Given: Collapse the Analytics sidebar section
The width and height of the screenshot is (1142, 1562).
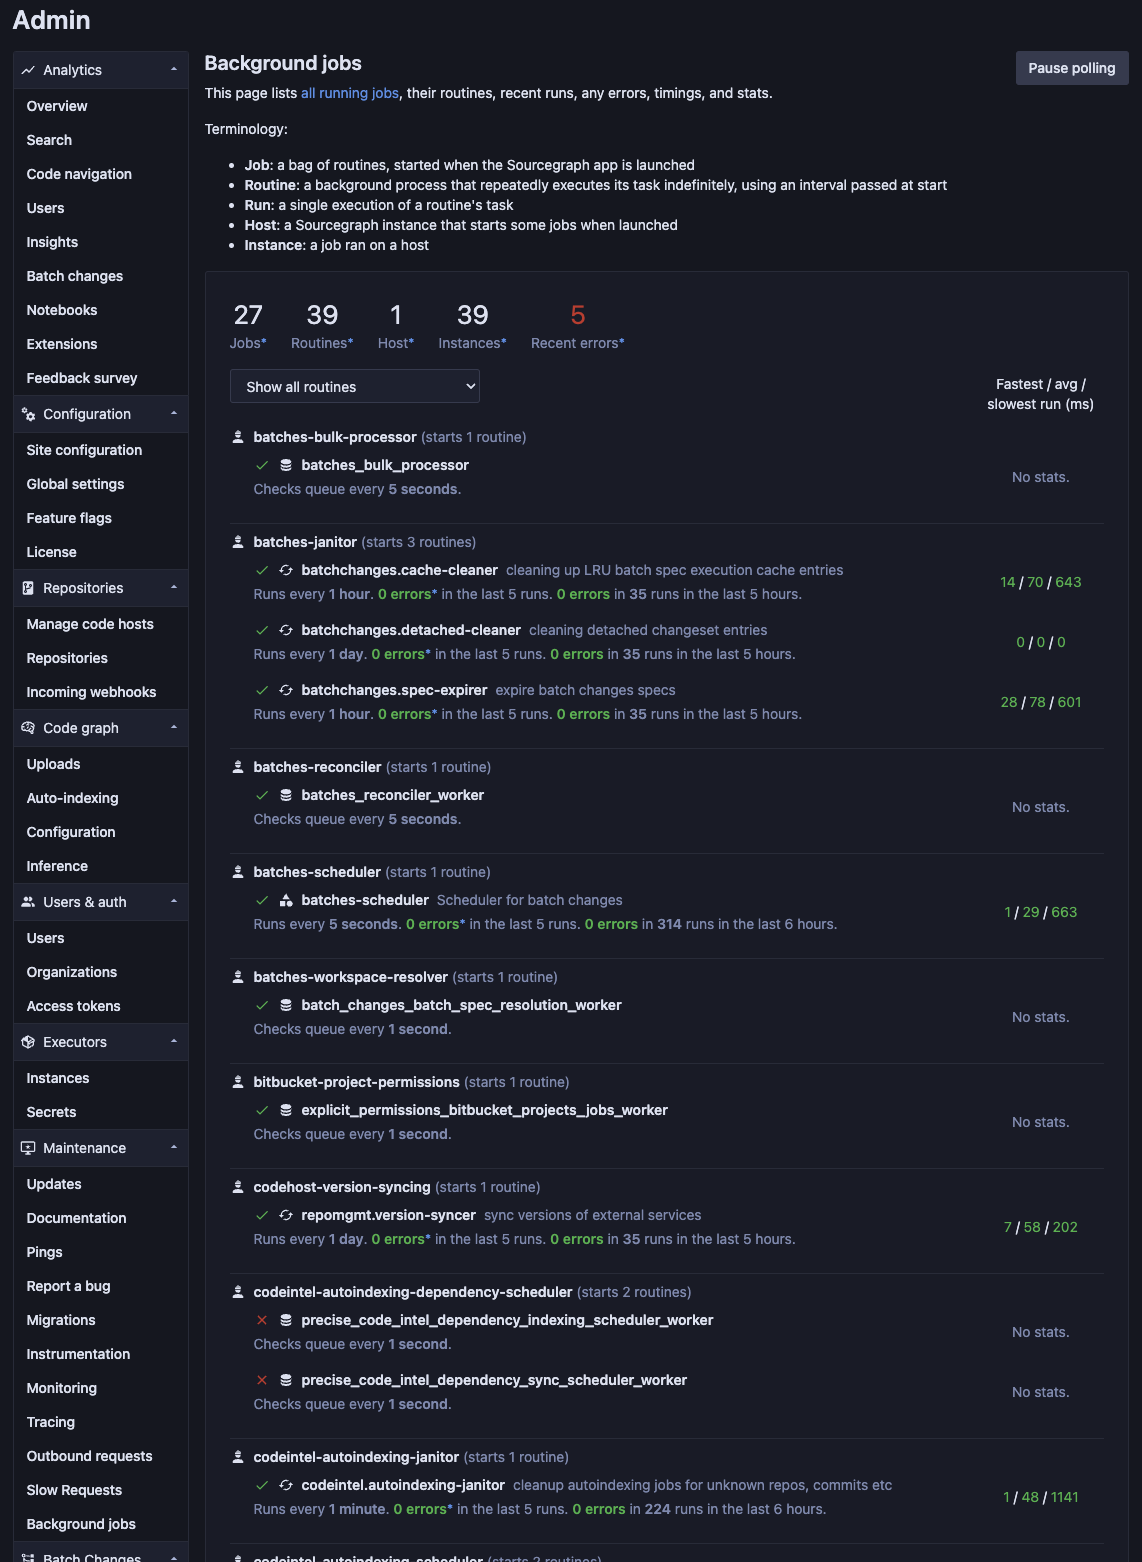Looking at the screenshot, I should coord(174,69).
